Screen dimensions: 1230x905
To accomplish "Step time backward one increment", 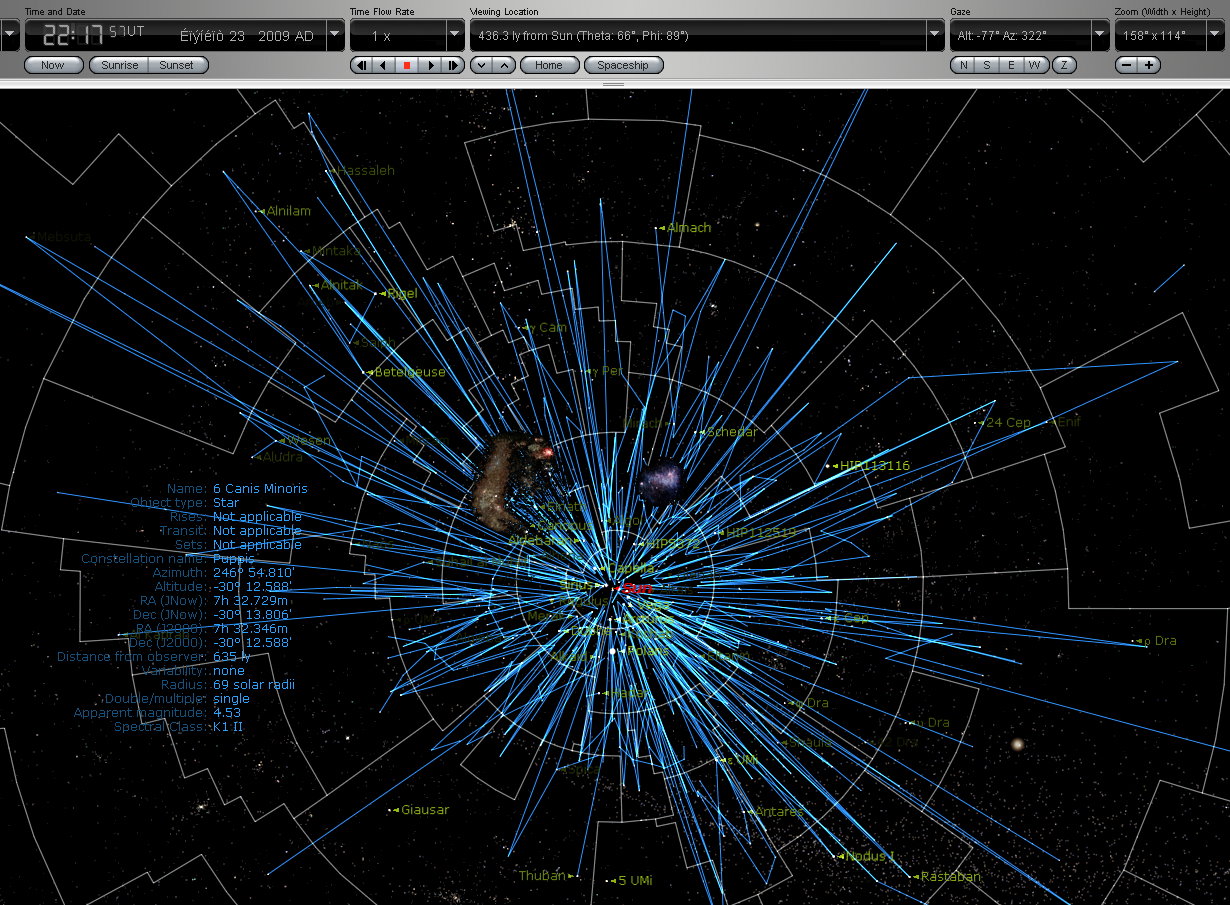I will tap(360, 65).
